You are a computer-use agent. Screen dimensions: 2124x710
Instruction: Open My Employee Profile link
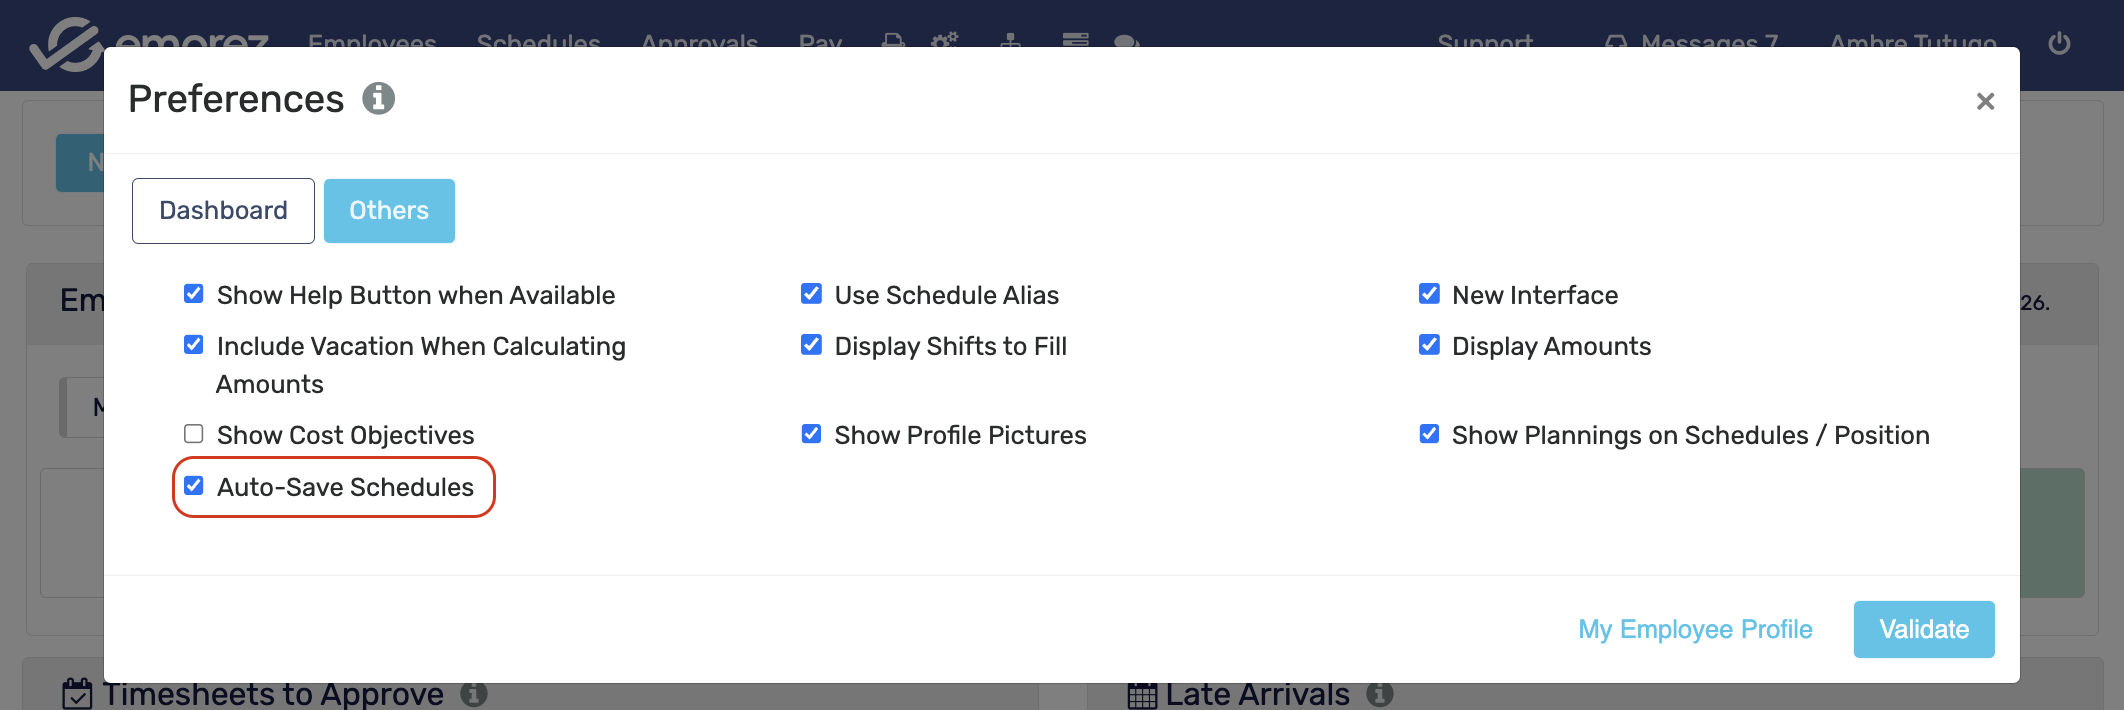[x=1695, y=629]
